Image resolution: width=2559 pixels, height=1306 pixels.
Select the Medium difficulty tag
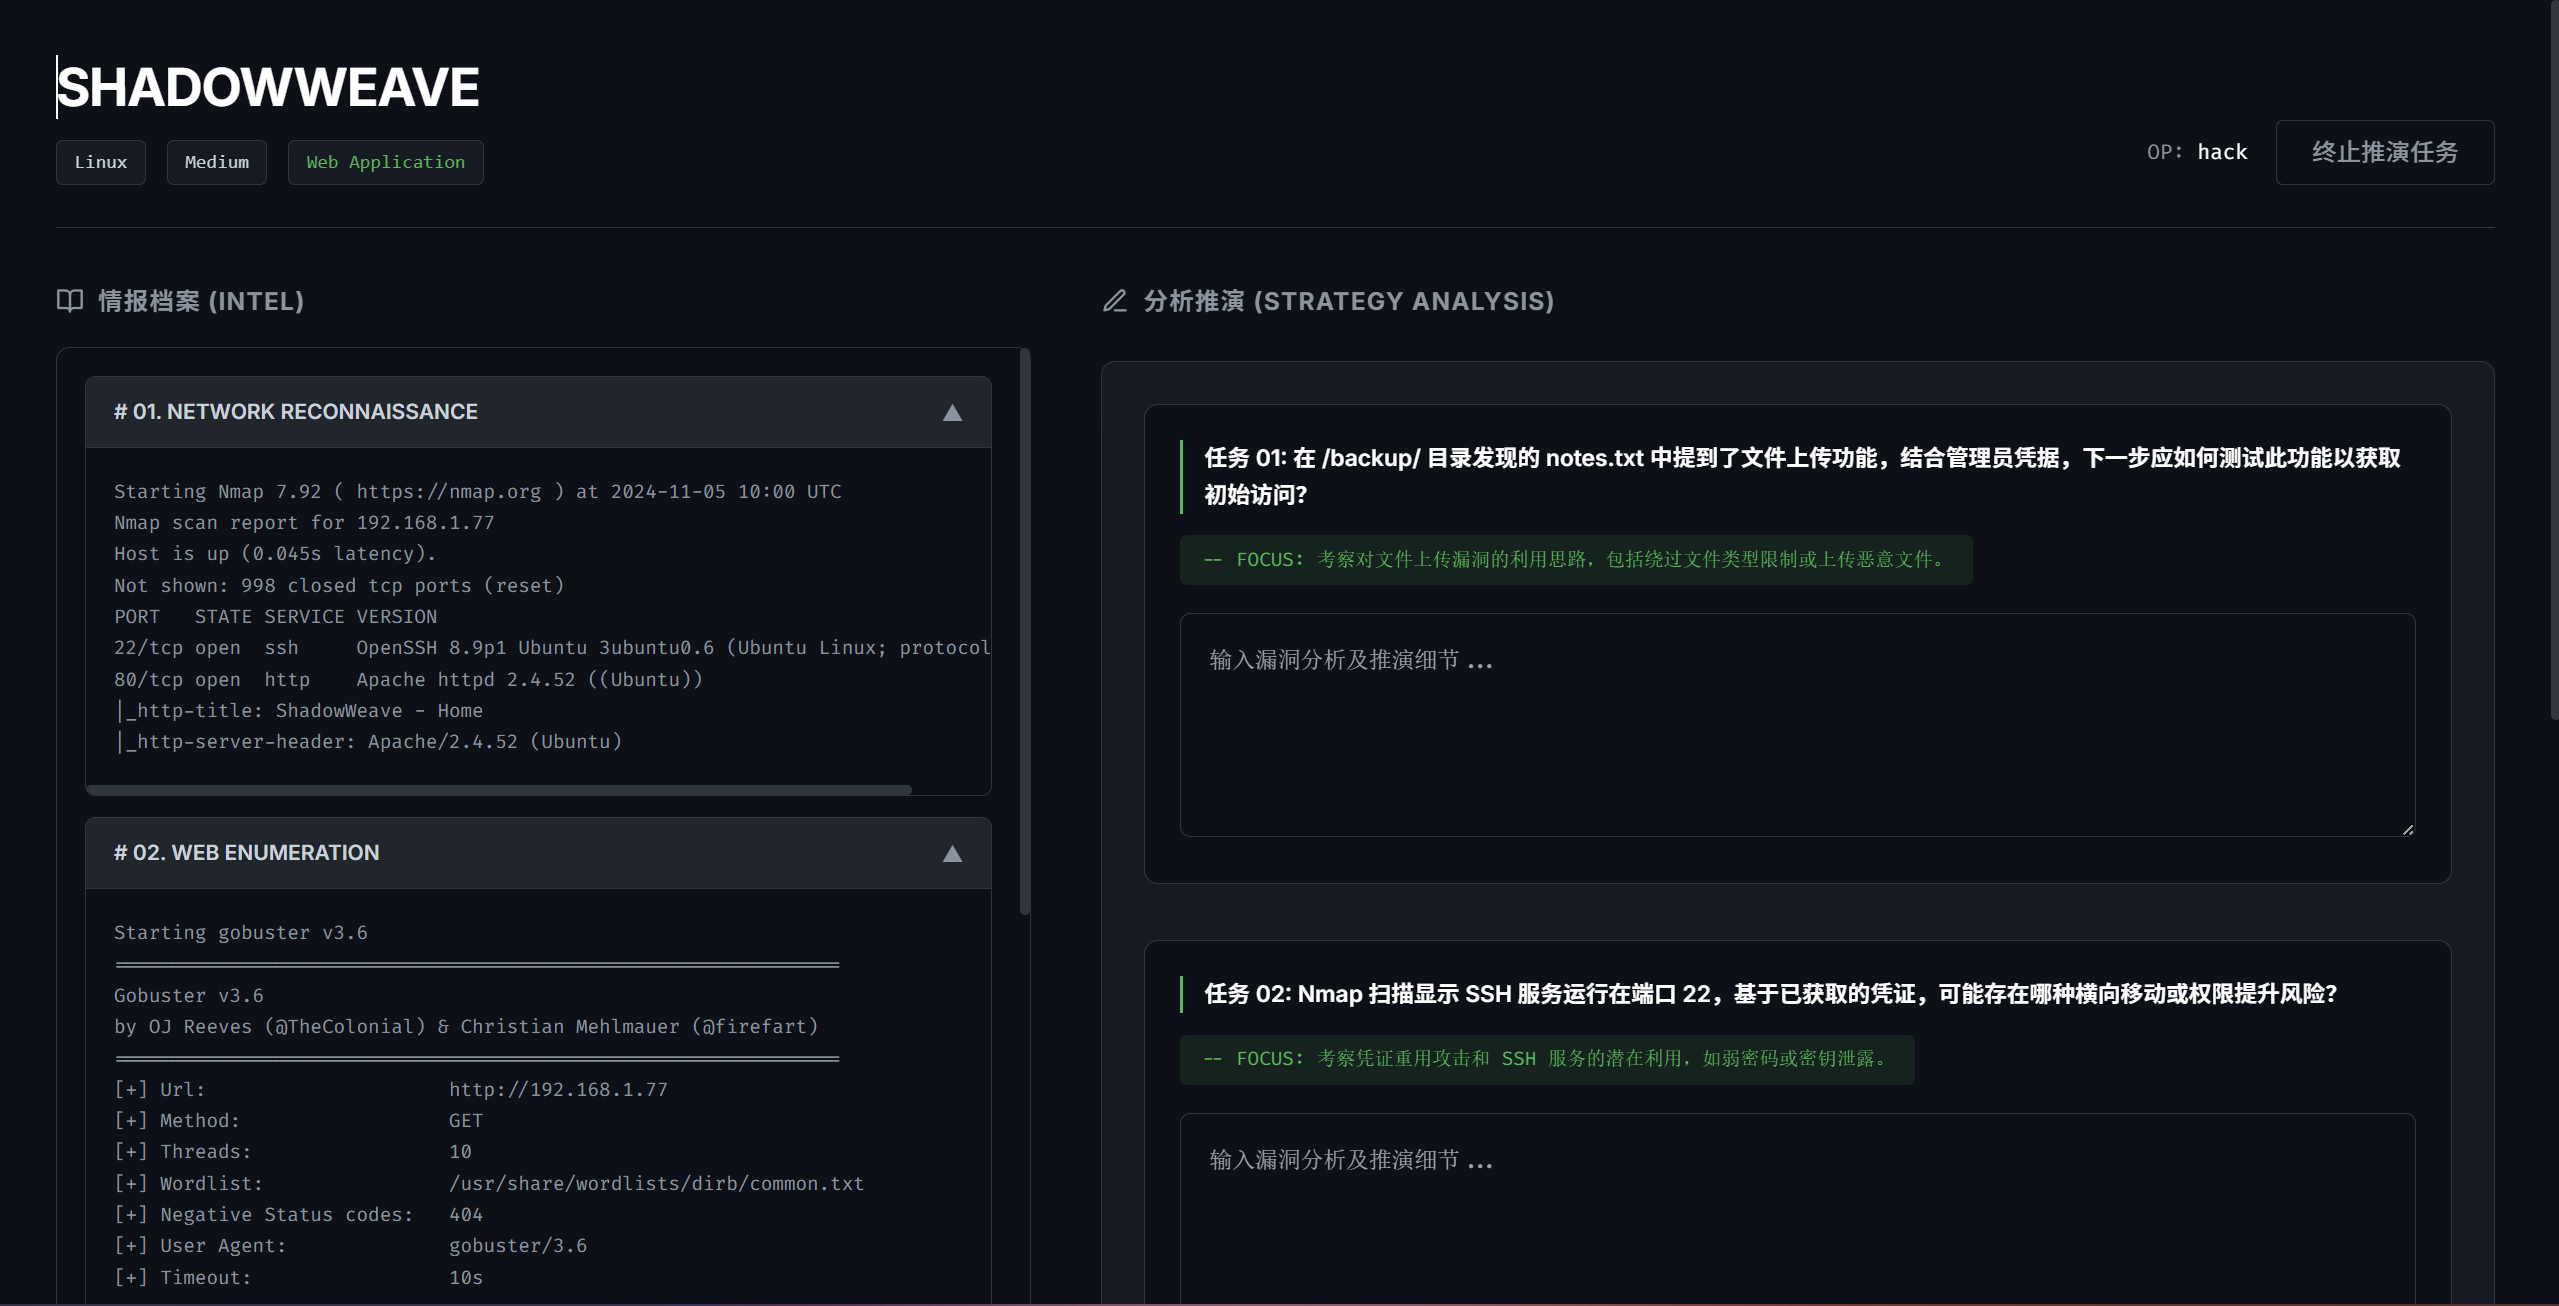coord(216,162)
